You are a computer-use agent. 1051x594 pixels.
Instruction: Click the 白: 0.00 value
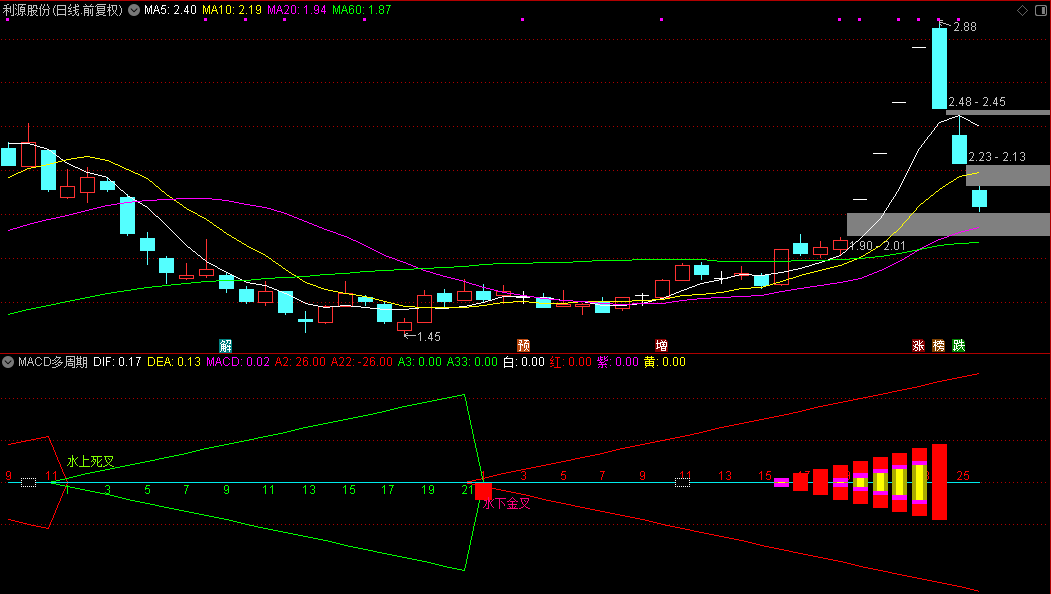click(523, 362)
